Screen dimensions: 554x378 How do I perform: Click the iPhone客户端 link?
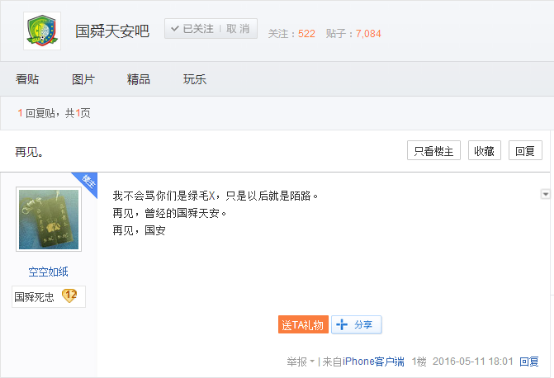tap(373, 361)
